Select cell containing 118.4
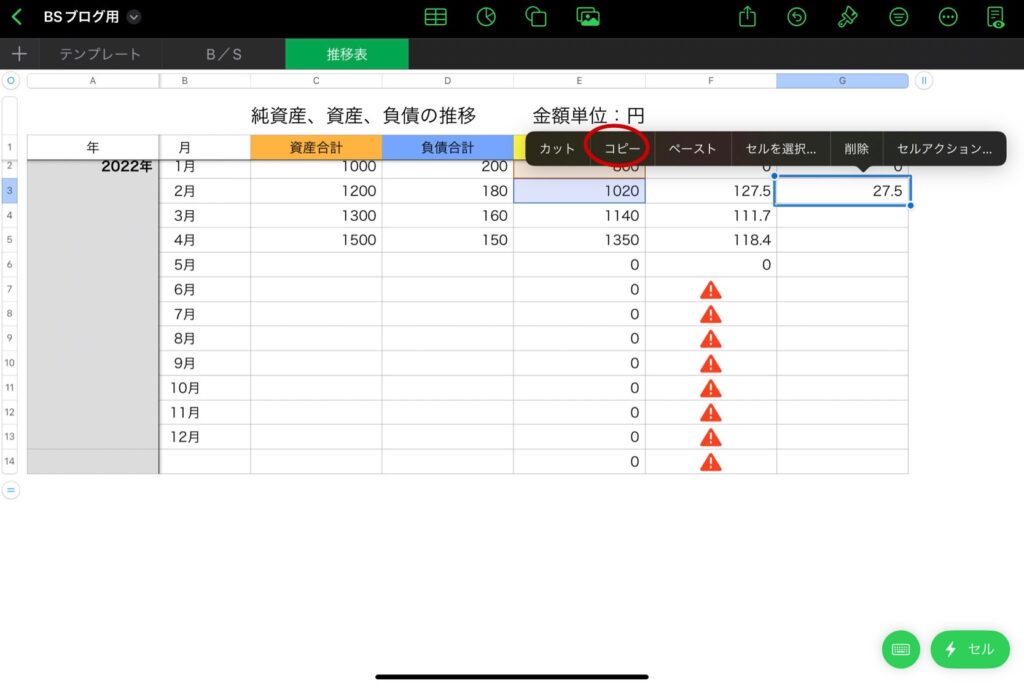The width and height of the screenshot is (1024, 686). click(x=711, y=240)
